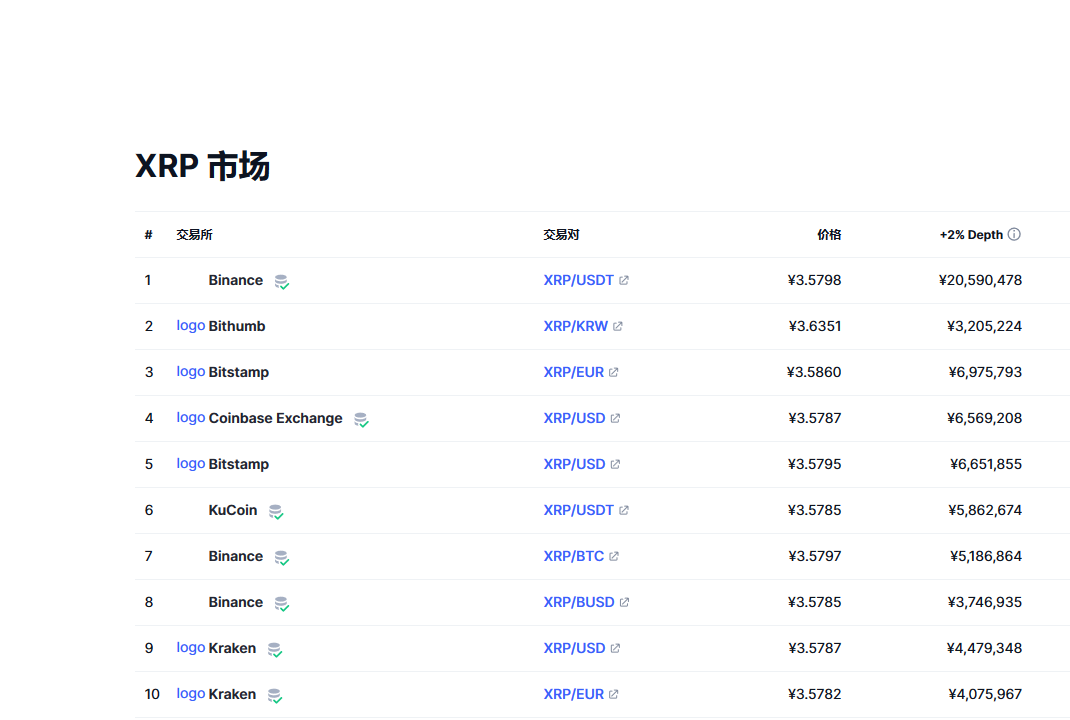Screen dimensions: 1070x720
Task: Select the Bithumb exchange name
Action: (x=237, y=326)
